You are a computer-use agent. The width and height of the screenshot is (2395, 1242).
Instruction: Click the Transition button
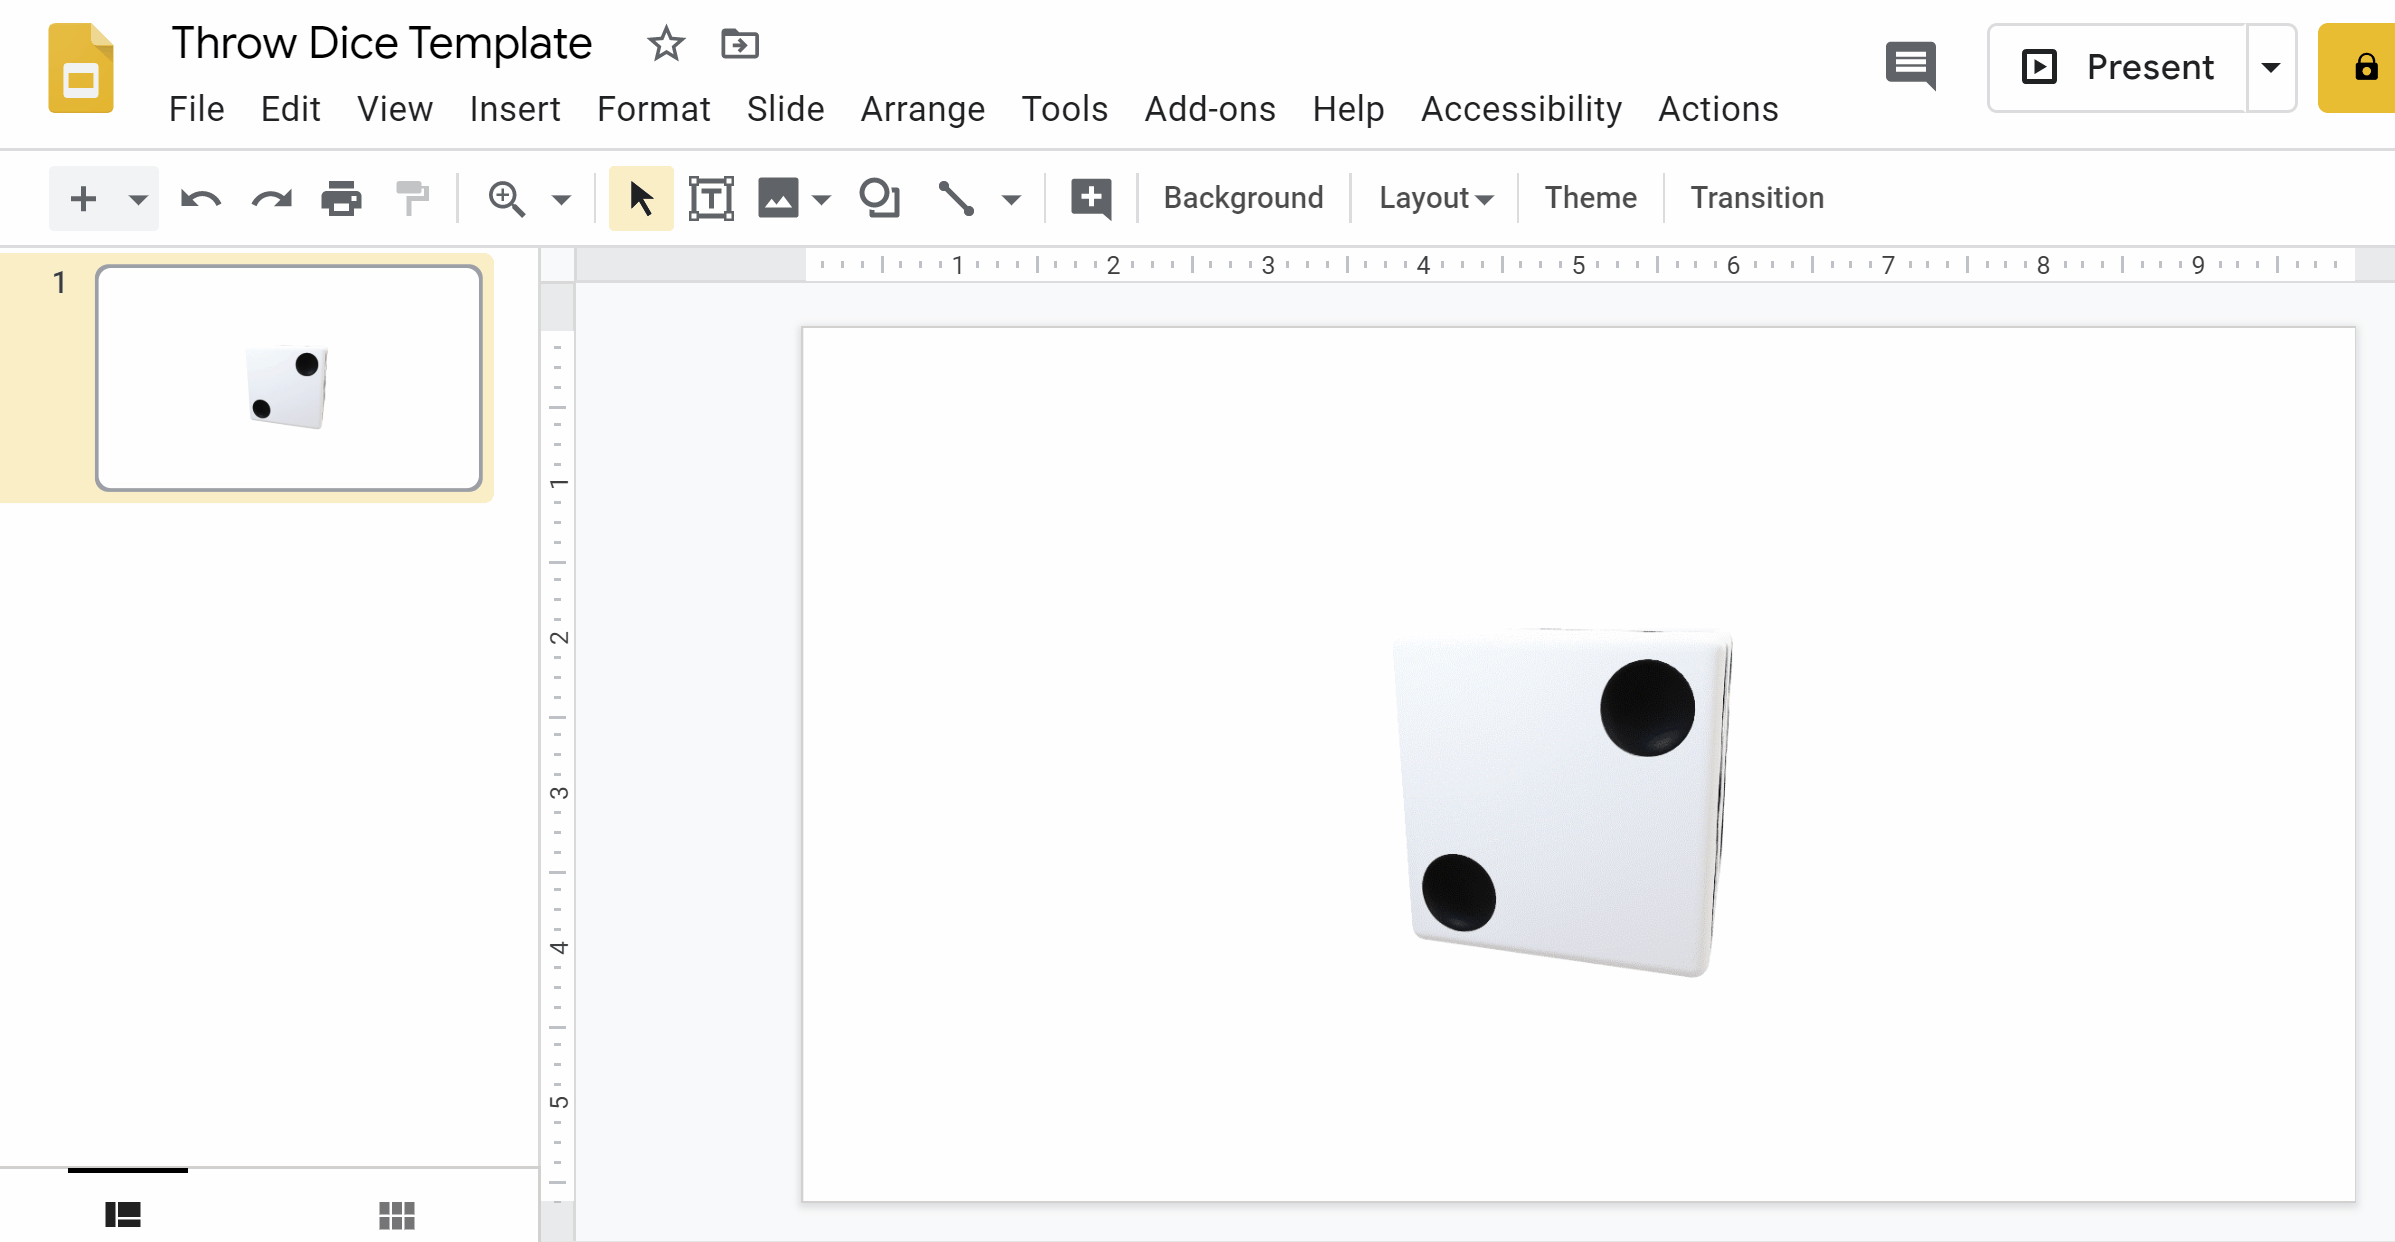coord(1757,198)
